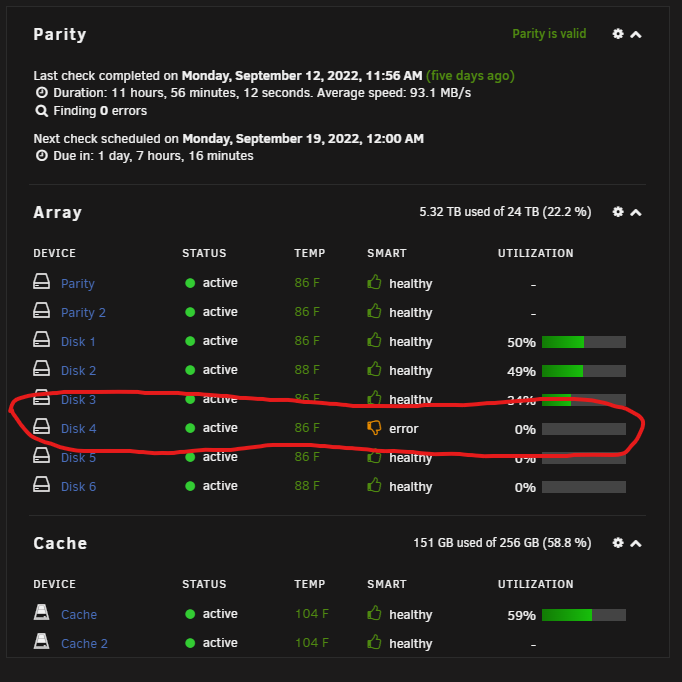Collapse the Cache section
The width and height of the screenshot is (682, 682).
tap(636, 543)
